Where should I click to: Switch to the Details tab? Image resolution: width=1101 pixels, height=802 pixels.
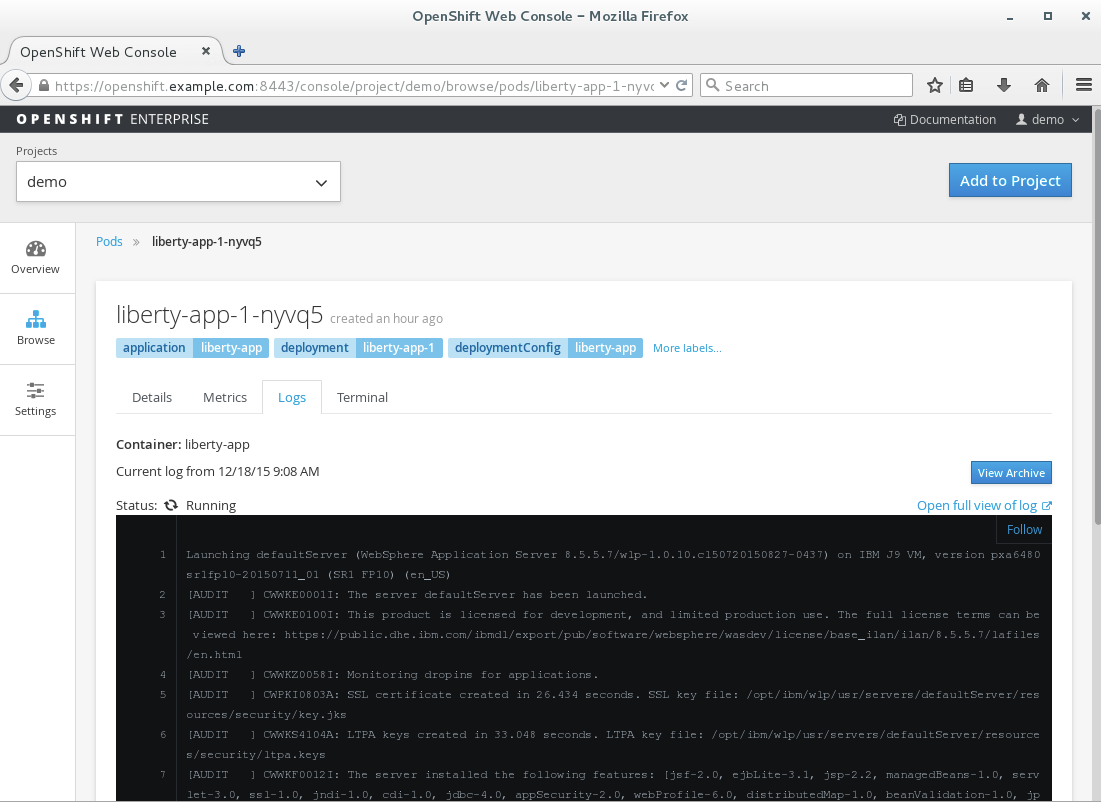[152, 397]
